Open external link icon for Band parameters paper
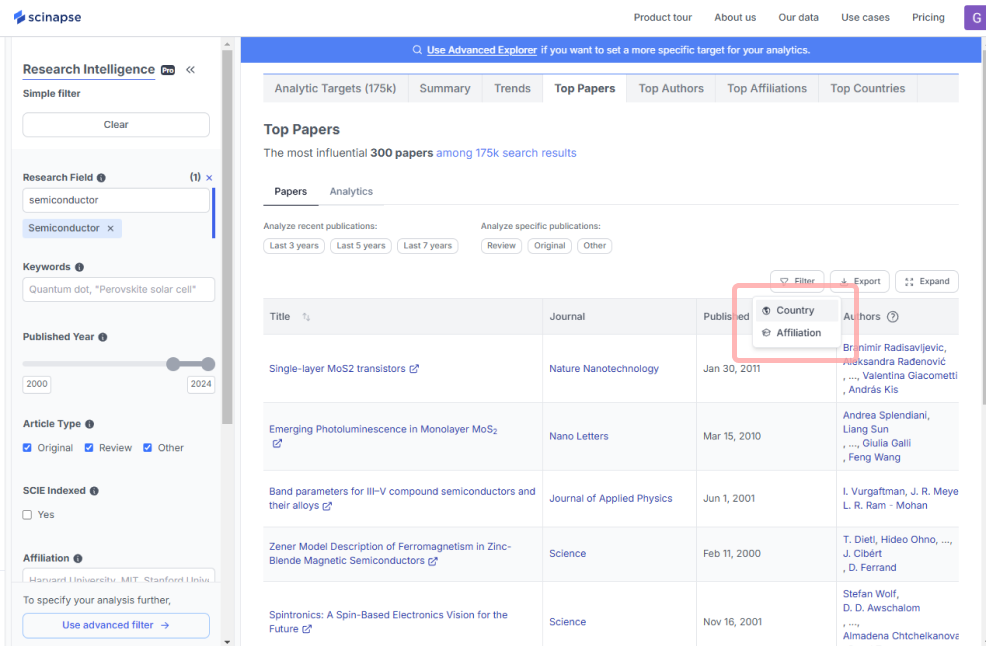Viewport: 986px width, 646px height. point(327,506)
